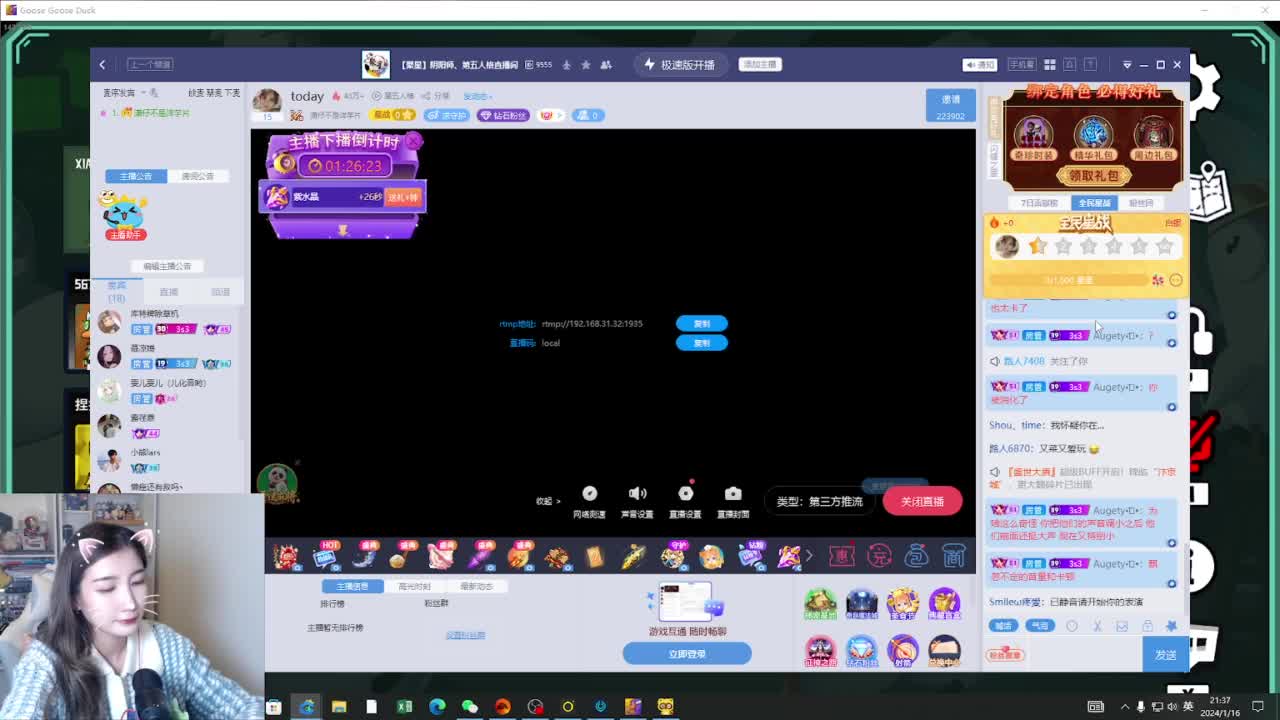This screenshot has width=1280, height=720.
Task: Click the grid layout icon in title bar
Action: pyautogui.click(x=1050, y=65)
